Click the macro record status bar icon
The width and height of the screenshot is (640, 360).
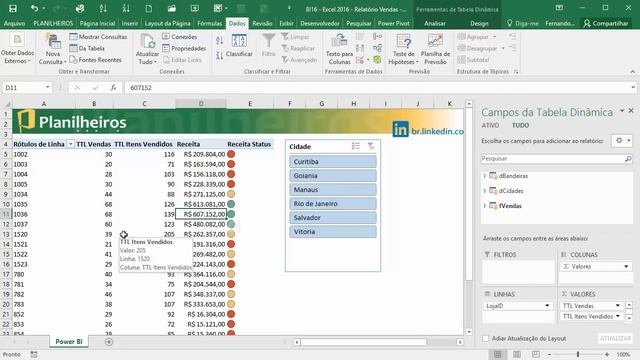34,354
